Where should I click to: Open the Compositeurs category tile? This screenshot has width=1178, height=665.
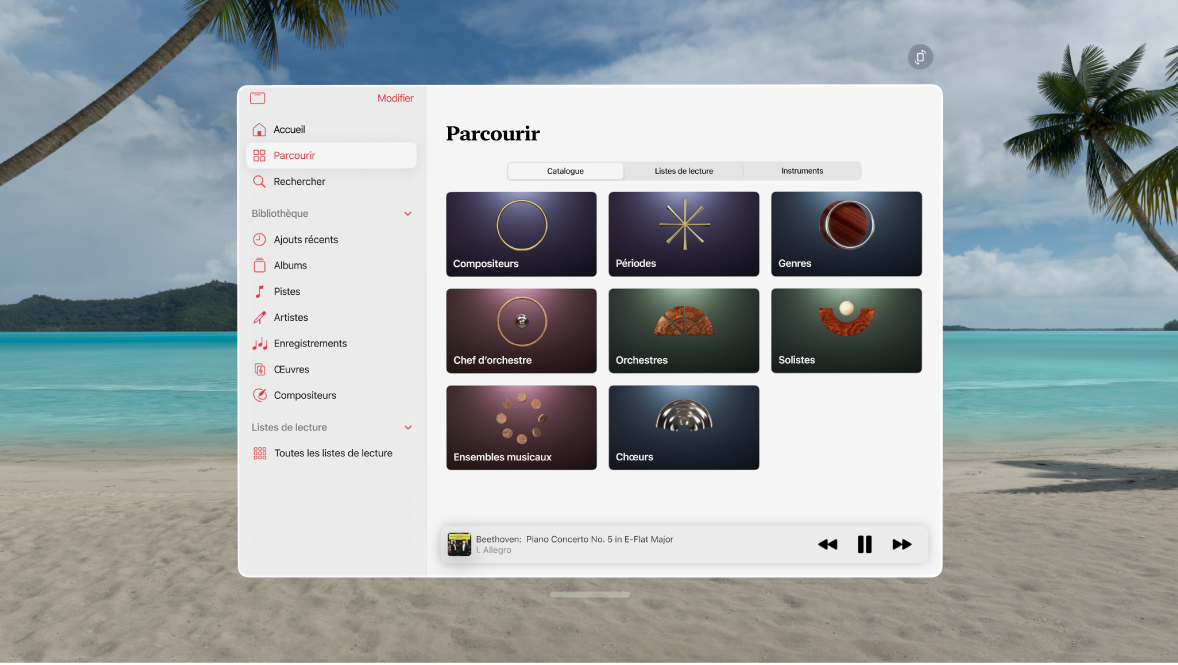(x=521, y=233)
